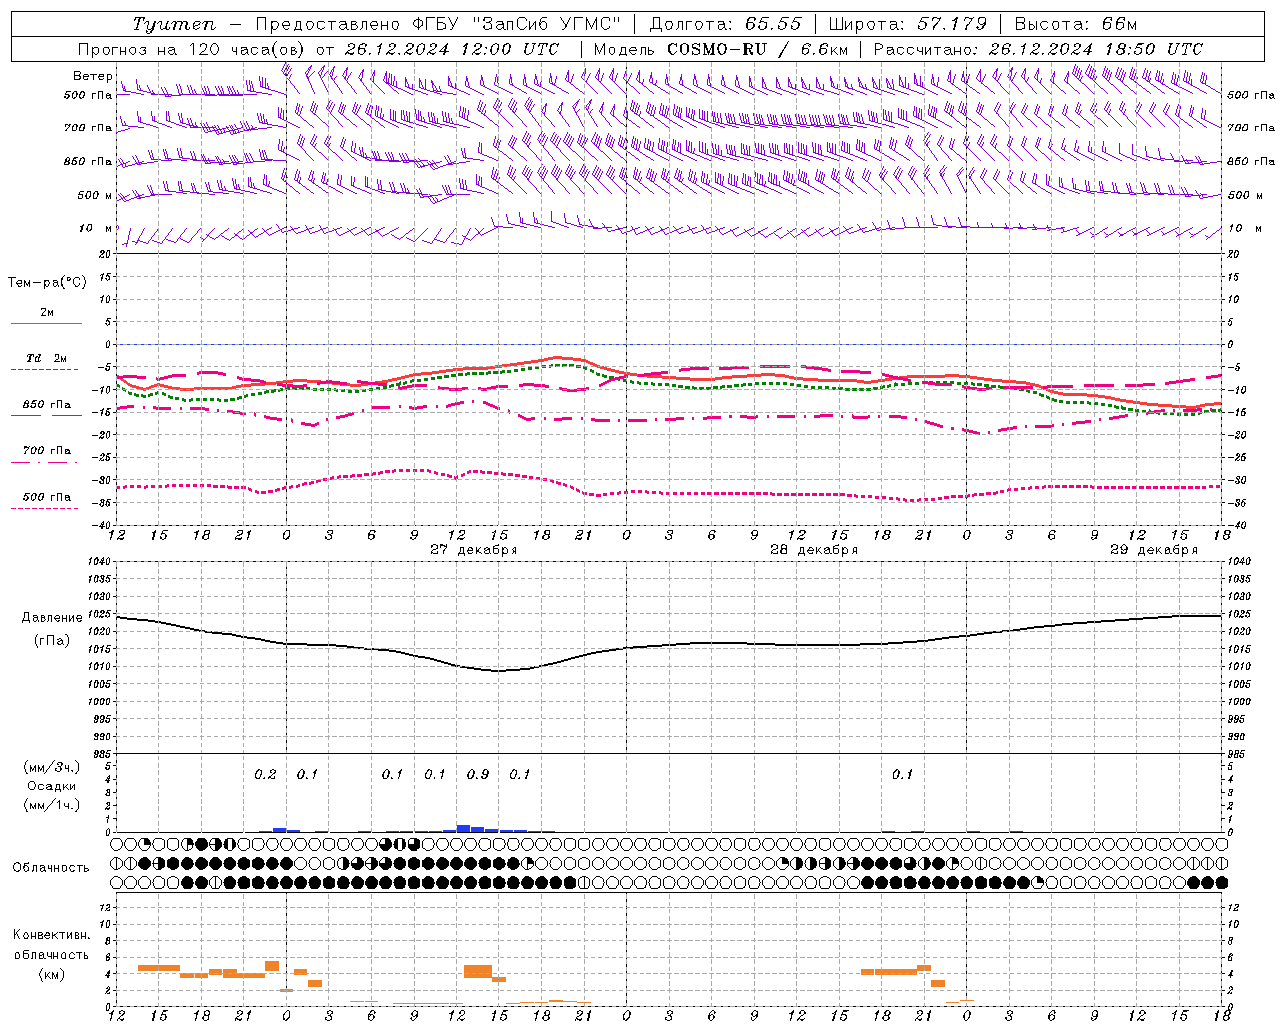This screenshot has width=1280, height=1024.
Task: Select the "Высота: 66м" header value
Action: point(1076,24)
